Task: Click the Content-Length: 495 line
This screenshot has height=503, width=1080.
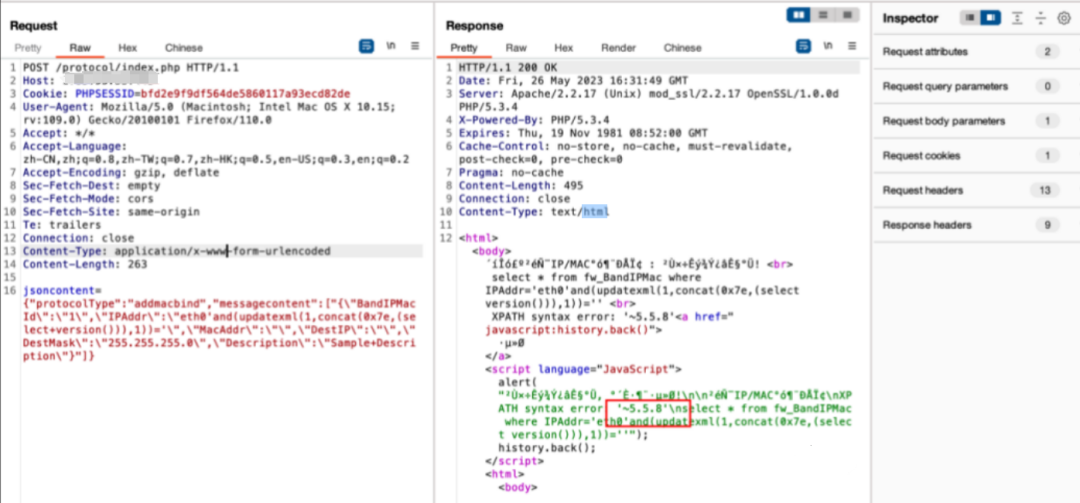Action: click(x=521, y=185)
